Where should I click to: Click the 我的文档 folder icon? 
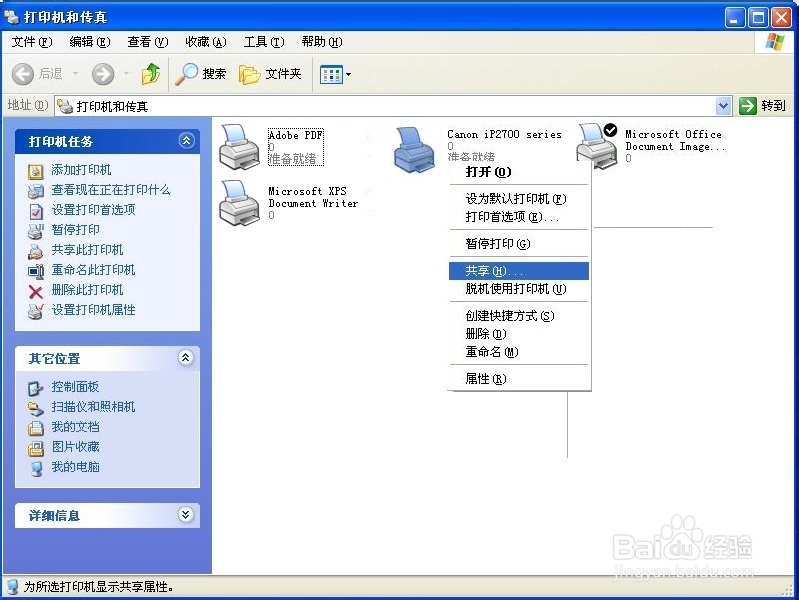click(x=36, y=428)
